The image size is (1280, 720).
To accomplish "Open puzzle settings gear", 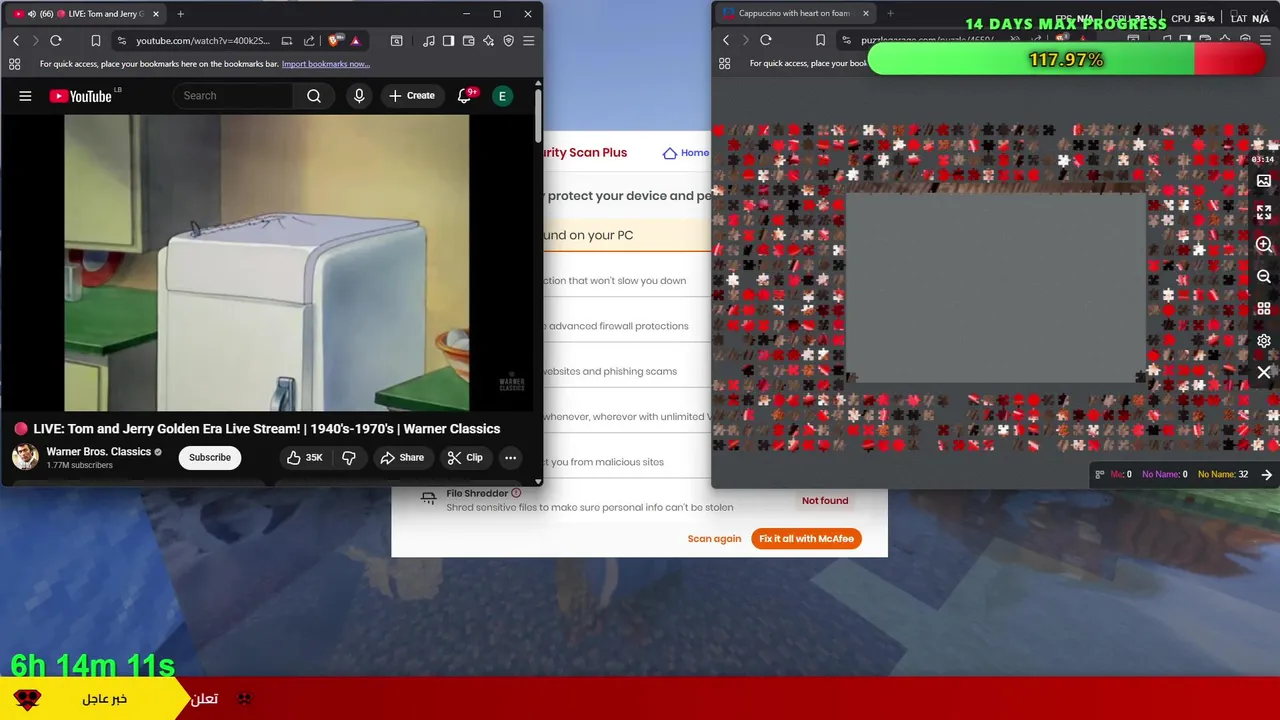I will click(1264, 341).
